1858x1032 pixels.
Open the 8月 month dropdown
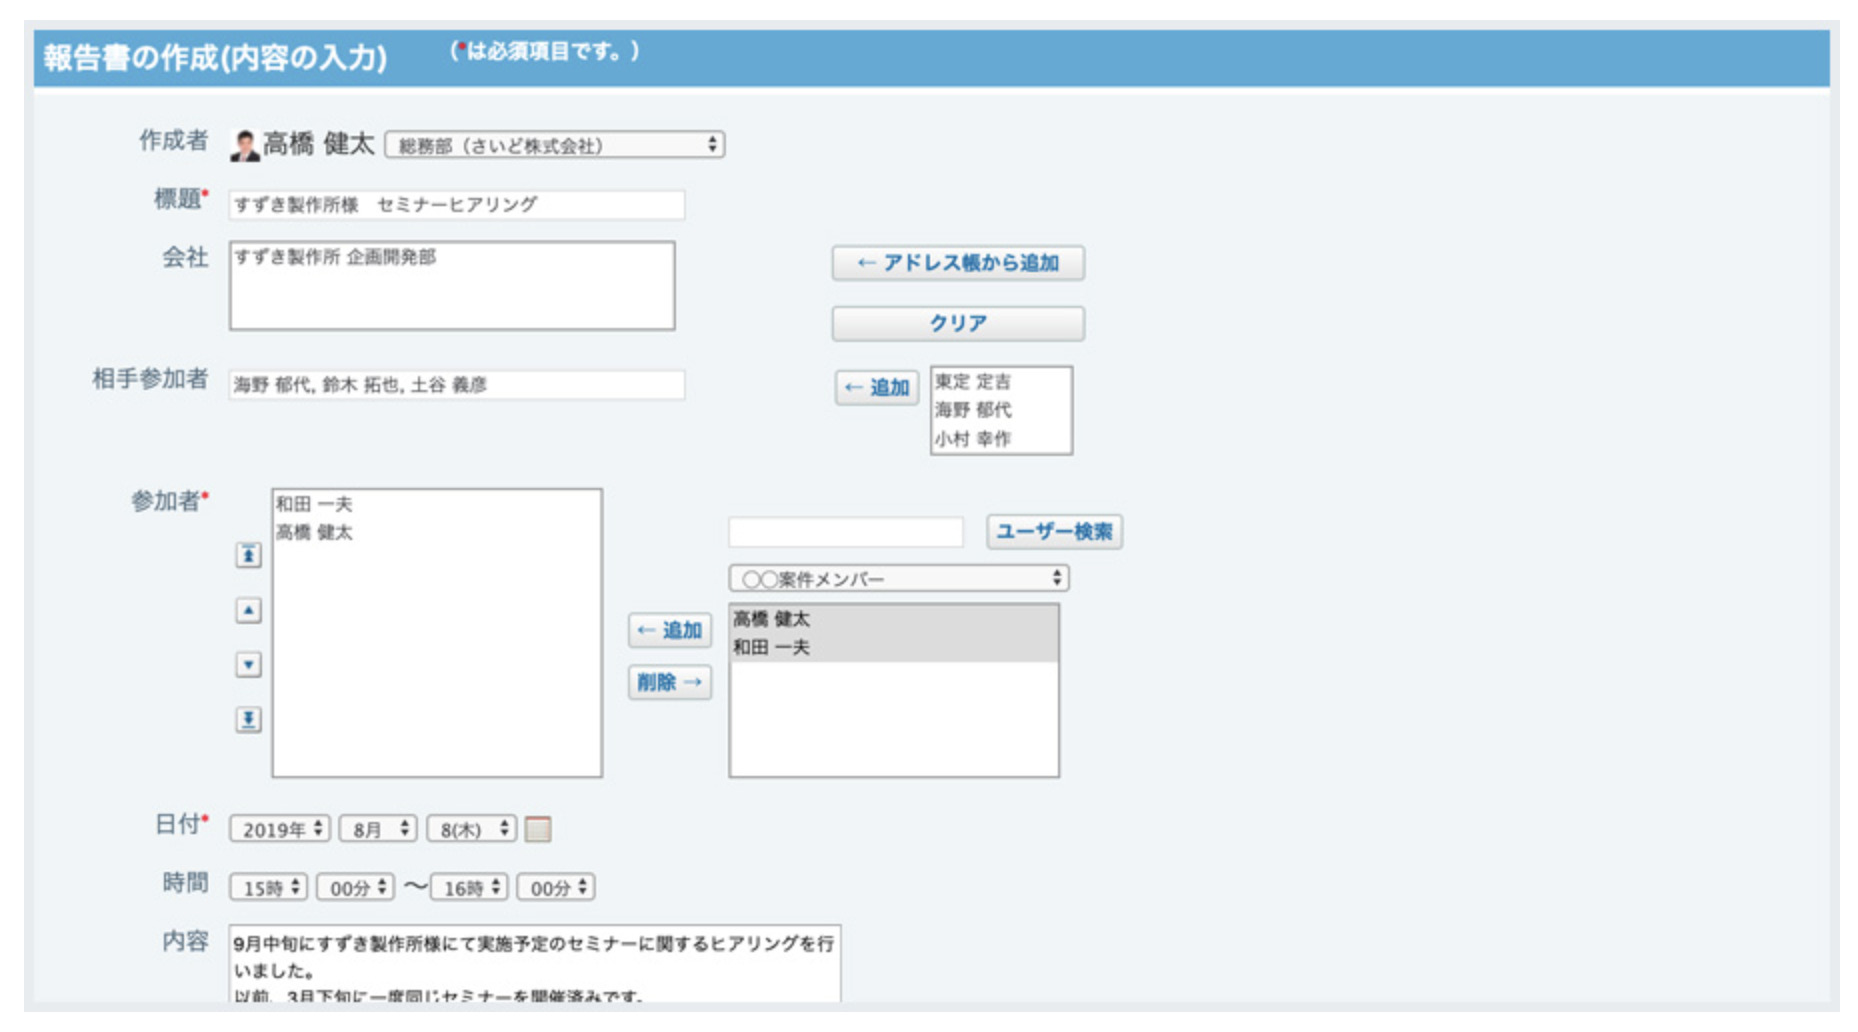(378, 826)
